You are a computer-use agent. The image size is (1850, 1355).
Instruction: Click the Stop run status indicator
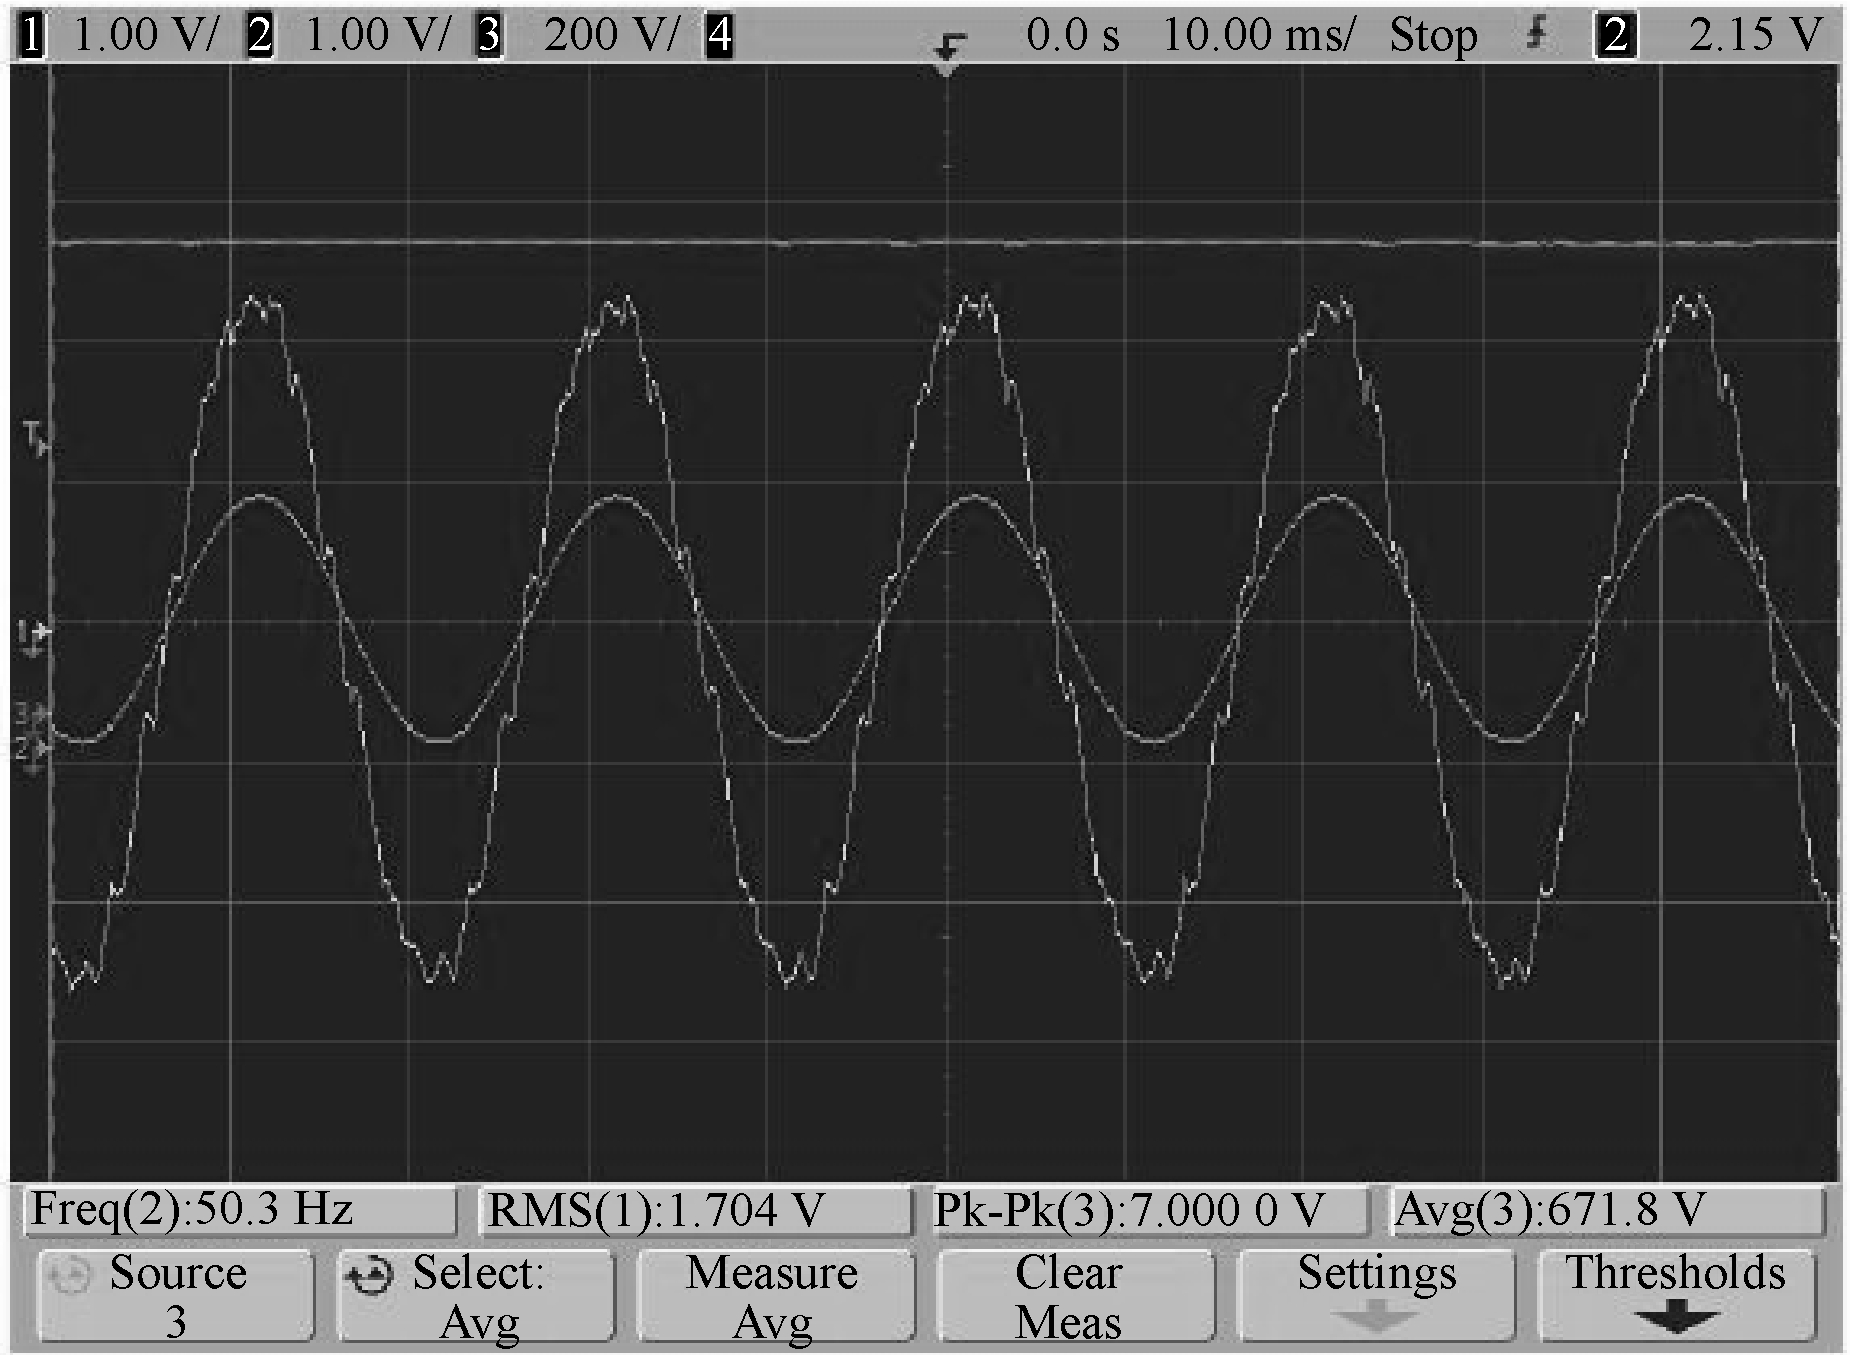1432,37
